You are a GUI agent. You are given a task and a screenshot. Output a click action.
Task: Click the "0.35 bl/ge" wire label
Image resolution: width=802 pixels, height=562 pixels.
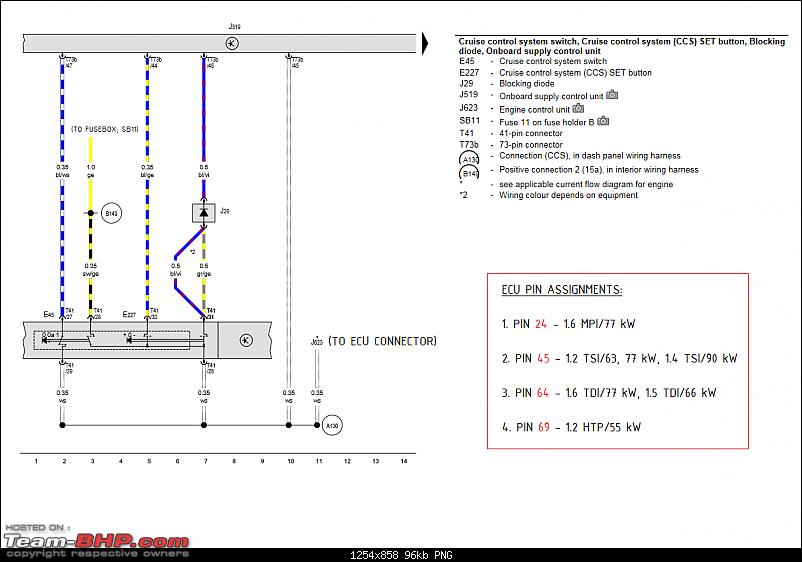147,171
